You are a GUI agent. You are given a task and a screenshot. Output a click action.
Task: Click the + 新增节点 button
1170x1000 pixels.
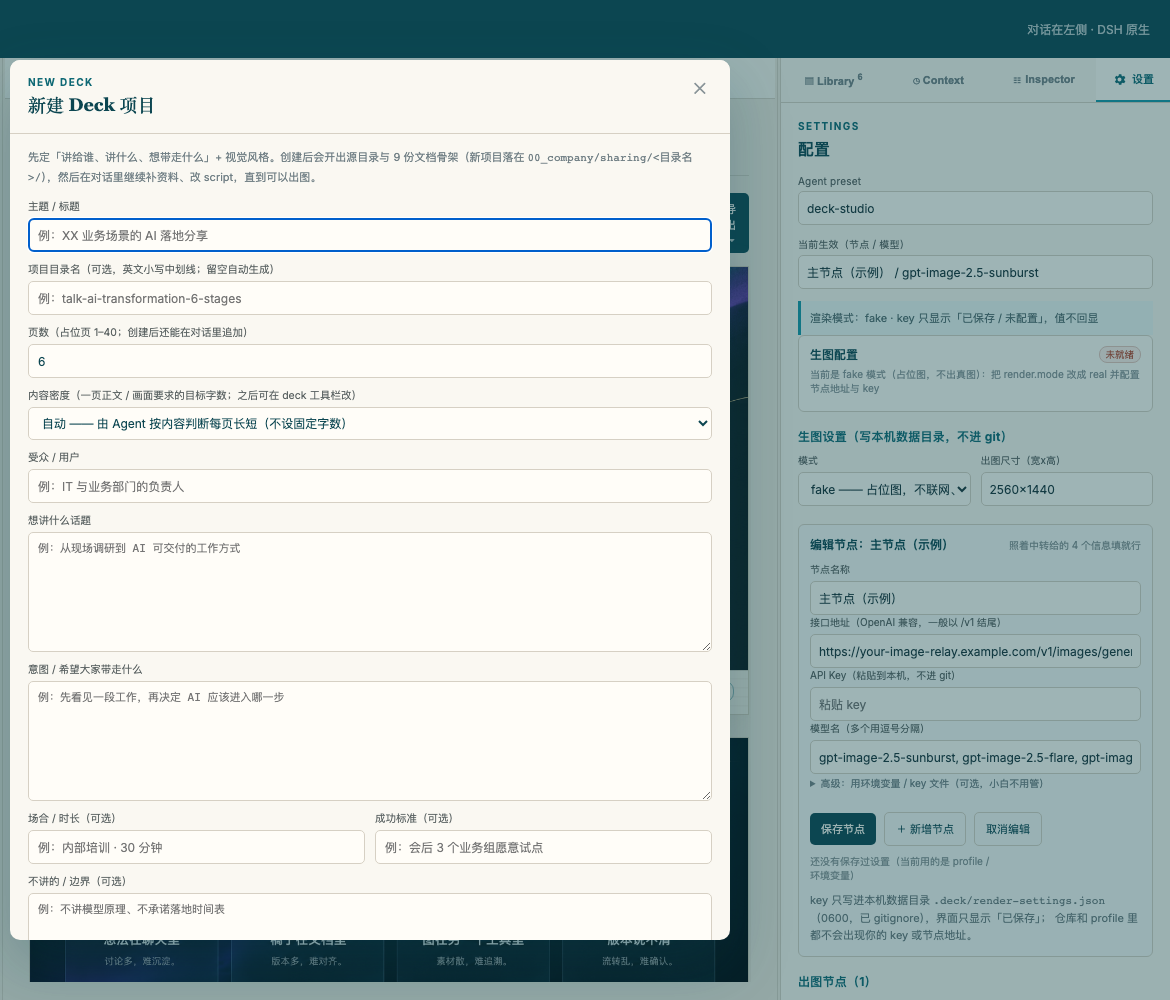[925, 829]
